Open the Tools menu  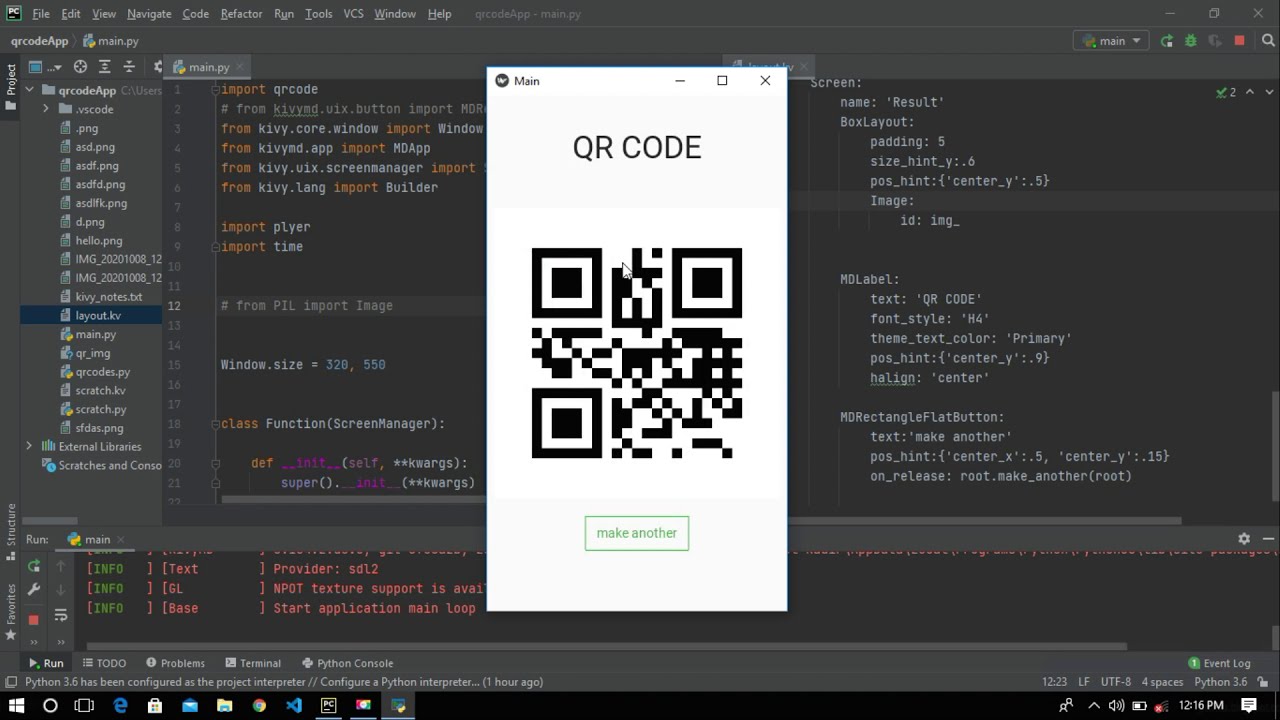[319, 14]
